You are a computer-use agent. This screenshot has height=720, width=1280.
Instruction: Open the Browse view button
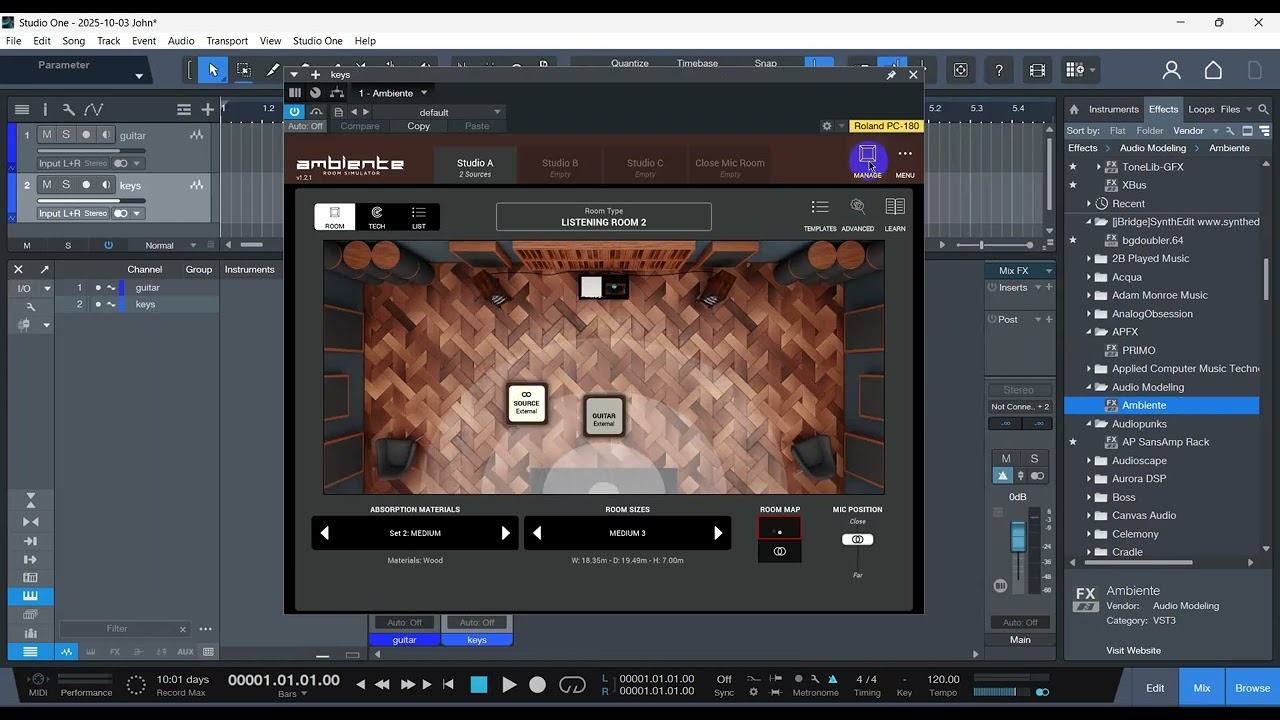click(1252, 688)
